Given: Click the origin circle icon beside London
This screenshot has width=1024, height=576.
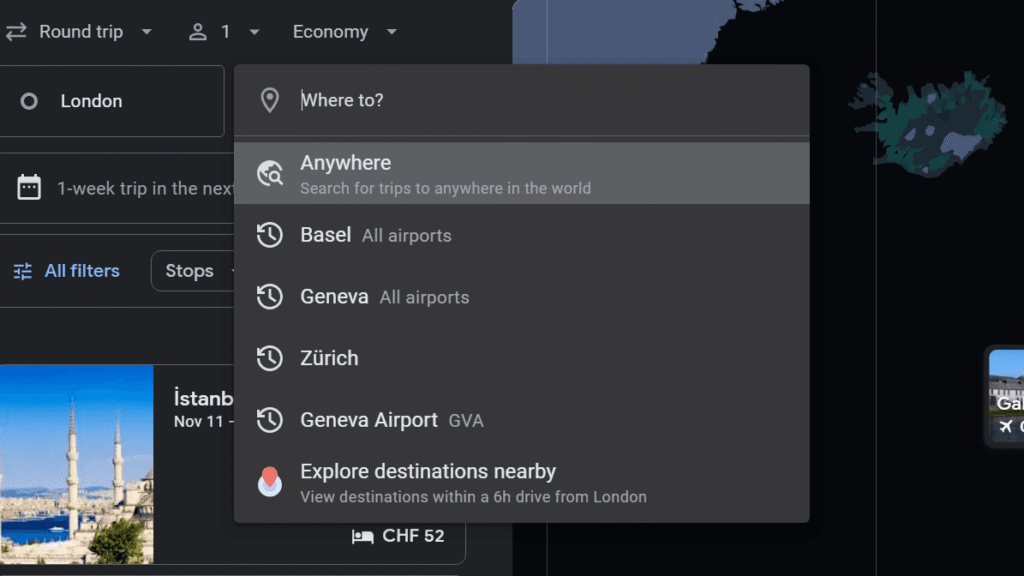Looking at the screenshot, I should [x=29, y=101].
